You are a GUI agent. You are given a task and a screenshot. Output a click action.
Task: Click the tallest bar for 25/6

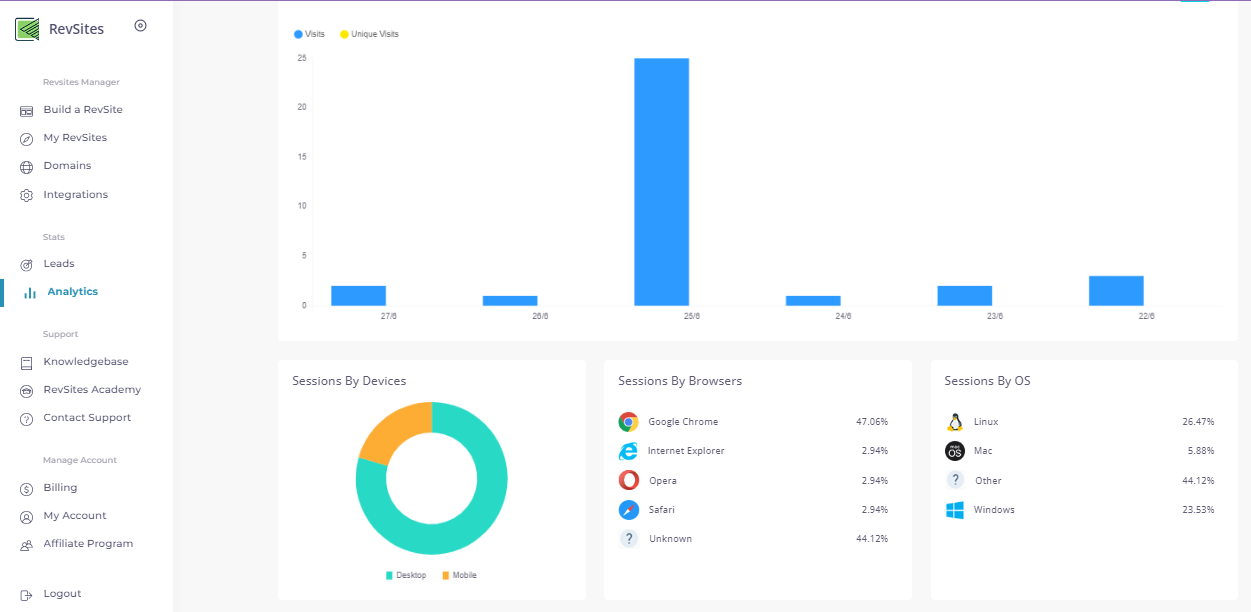click(661, 182)
